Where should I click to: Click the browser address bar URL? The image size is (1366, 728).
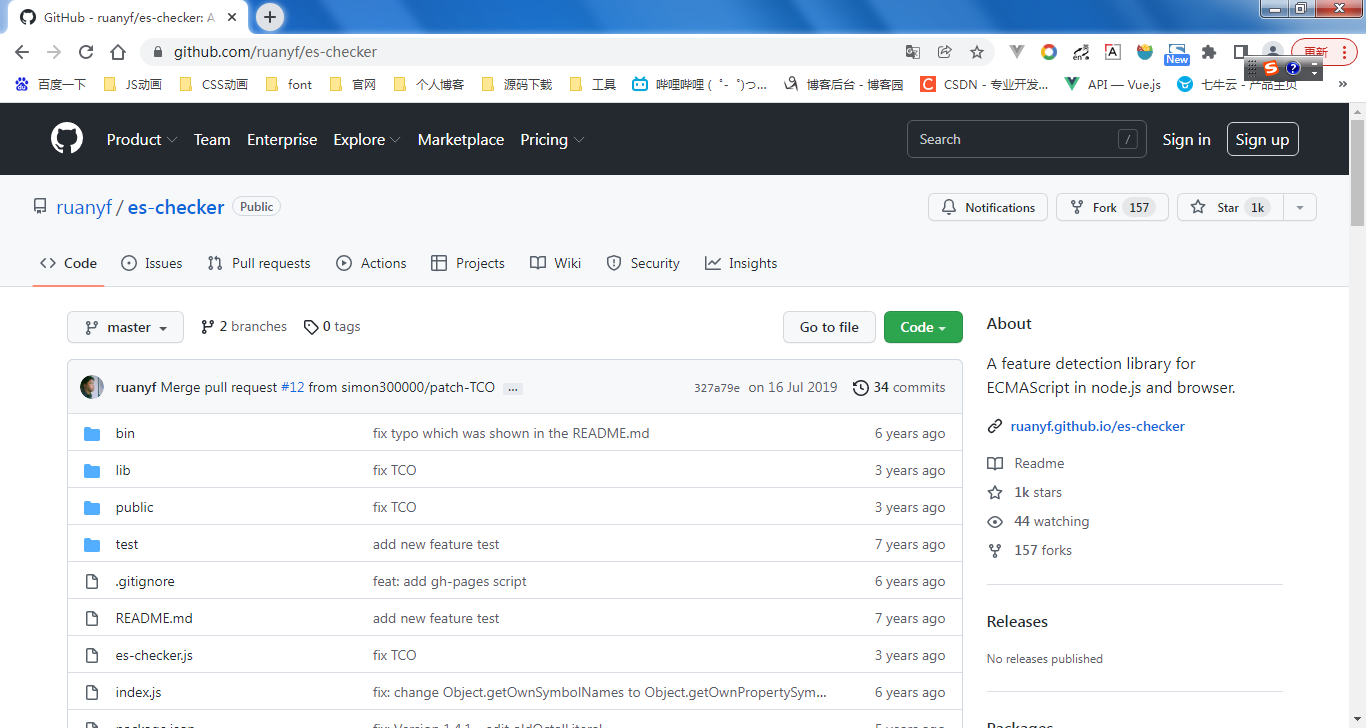(275, 52)
